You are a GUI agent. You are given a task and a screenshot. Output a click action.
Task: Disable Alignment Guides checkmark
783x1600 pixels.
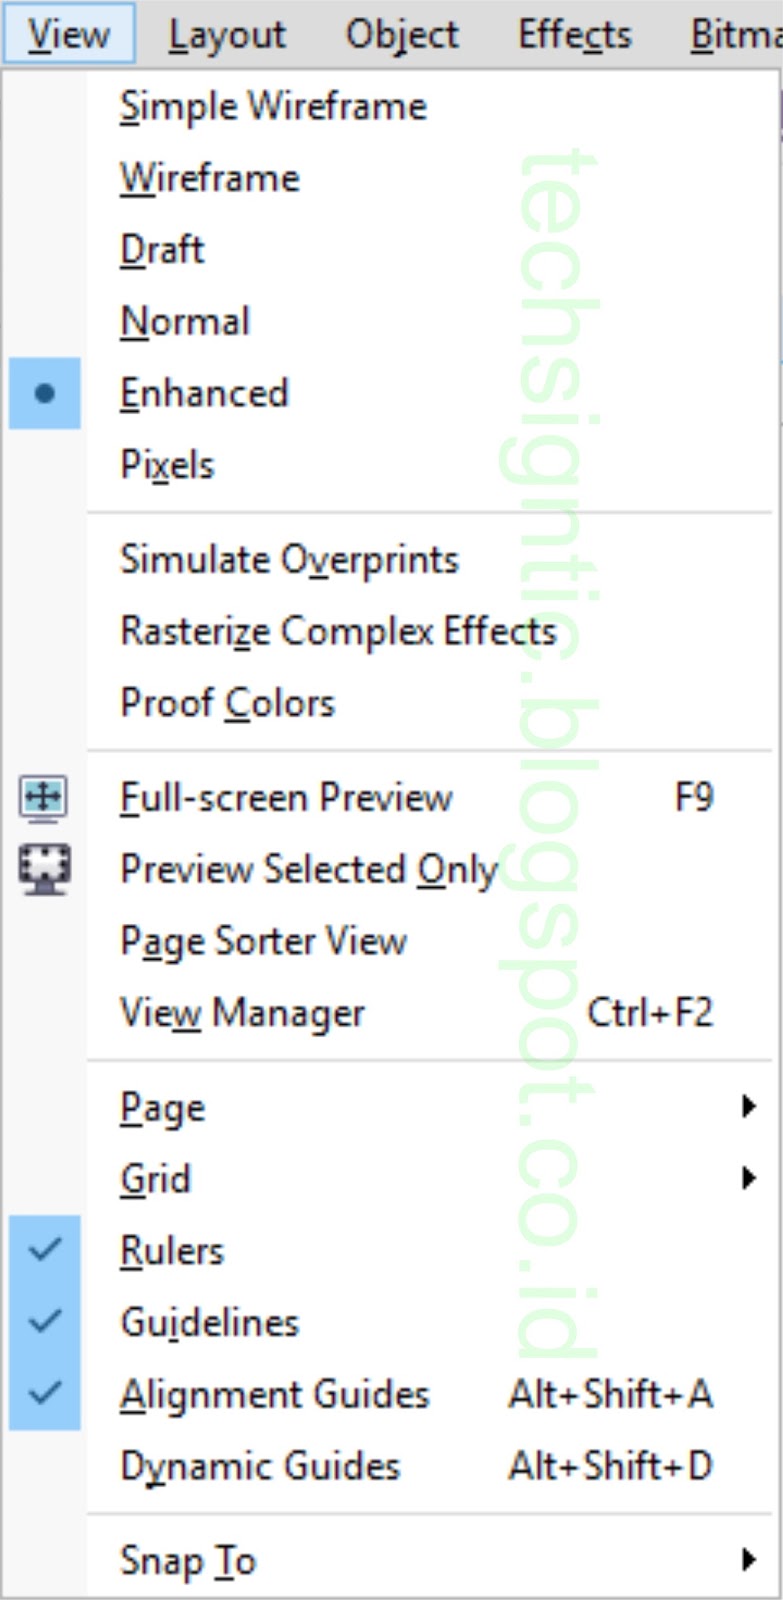44,1394
